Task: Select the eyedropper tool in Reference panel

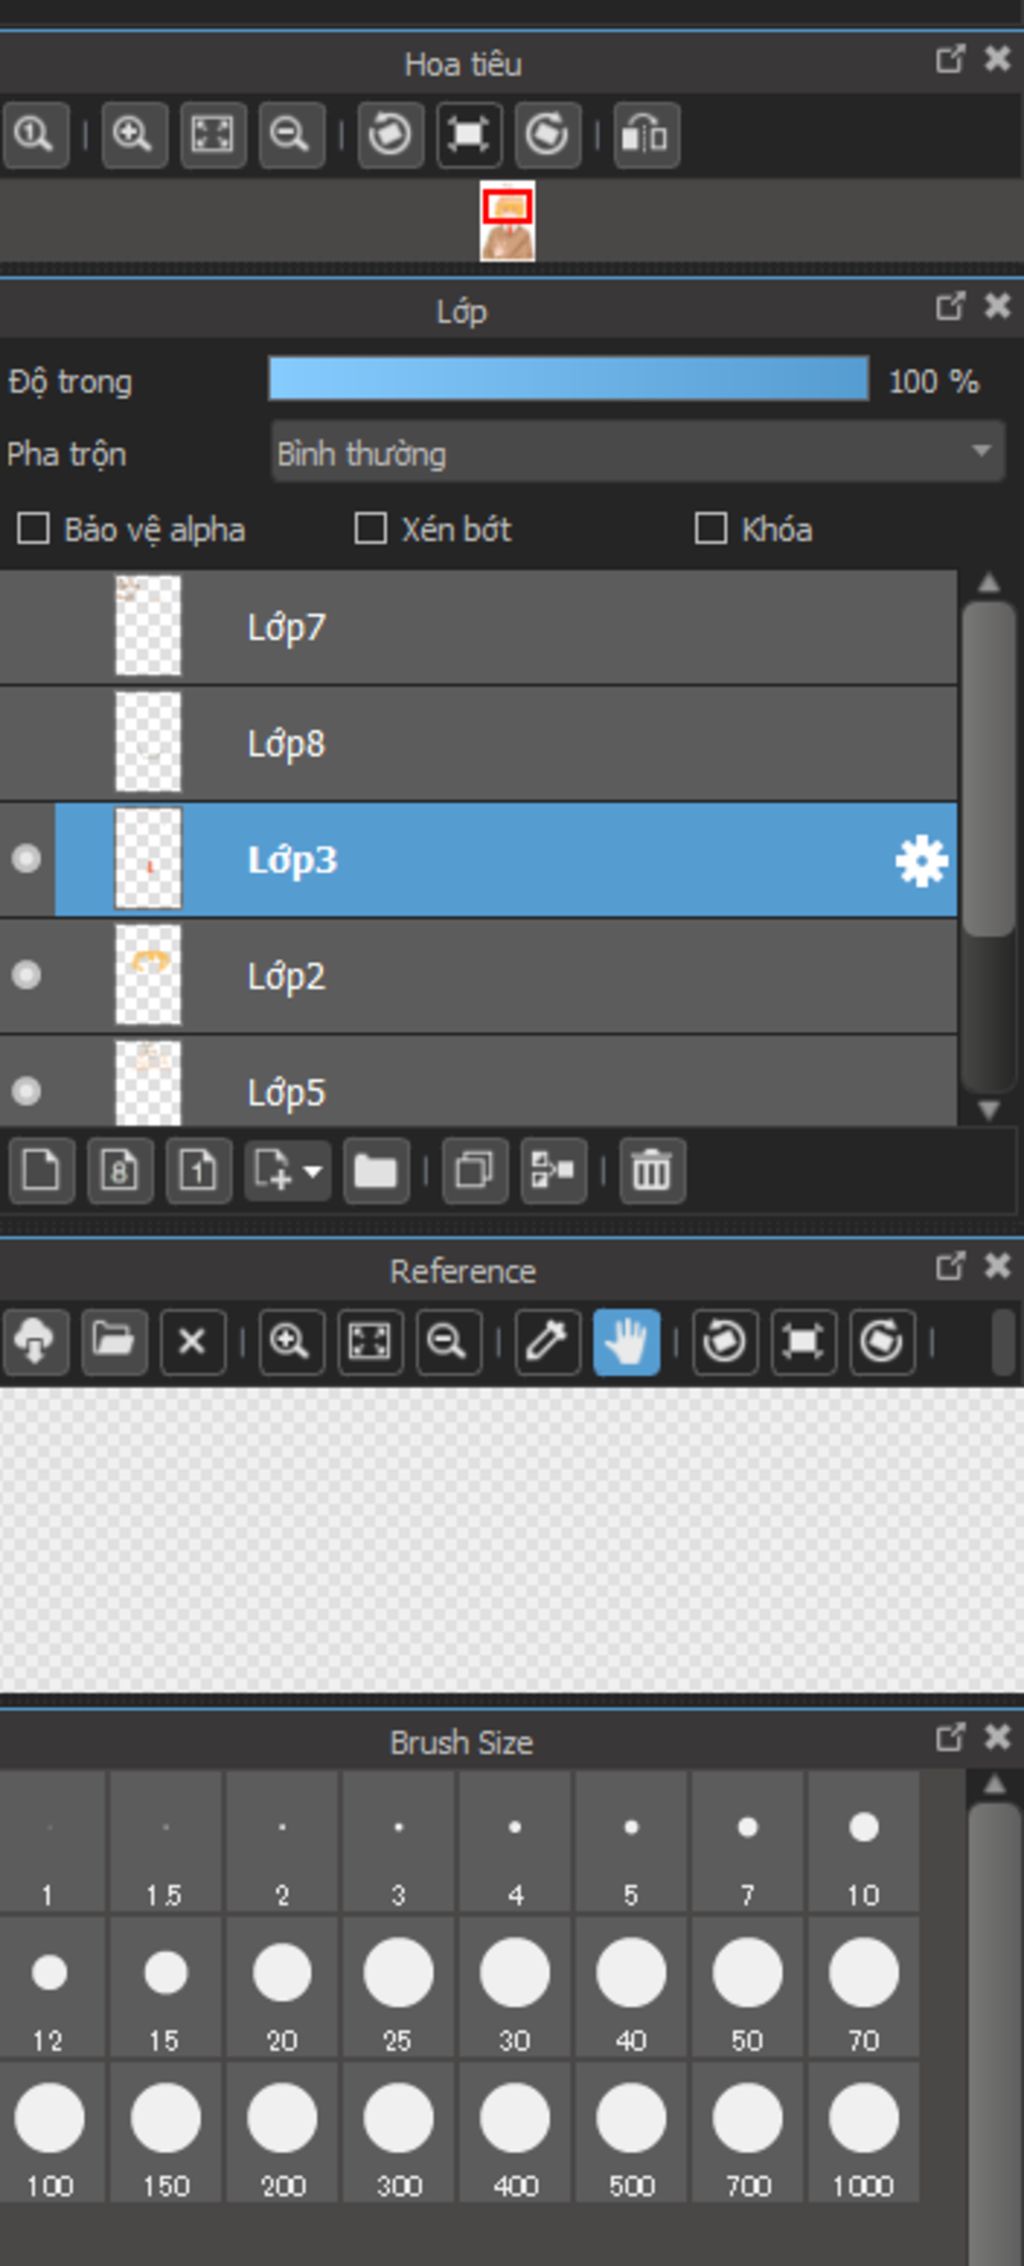Action: [547, 1341]
